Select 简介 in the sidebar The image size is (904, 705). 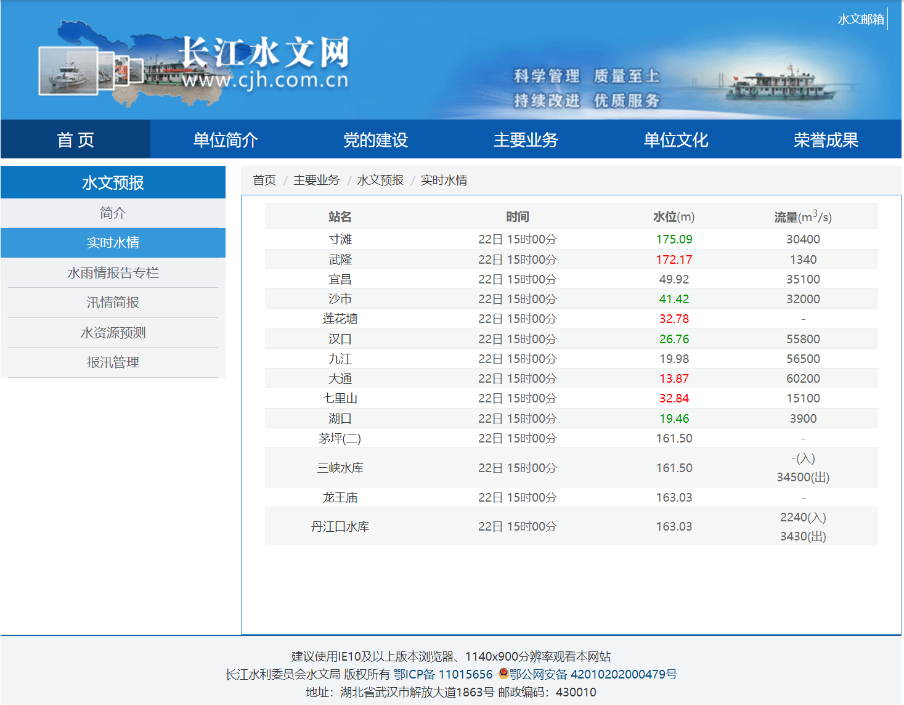click(x=113, y=213)
